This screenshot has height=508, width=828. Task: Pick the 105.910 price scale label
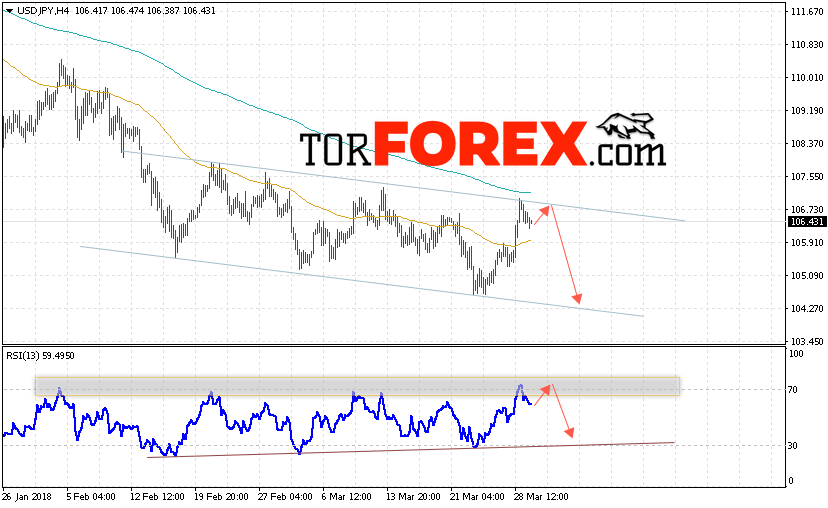pos(807,243)
